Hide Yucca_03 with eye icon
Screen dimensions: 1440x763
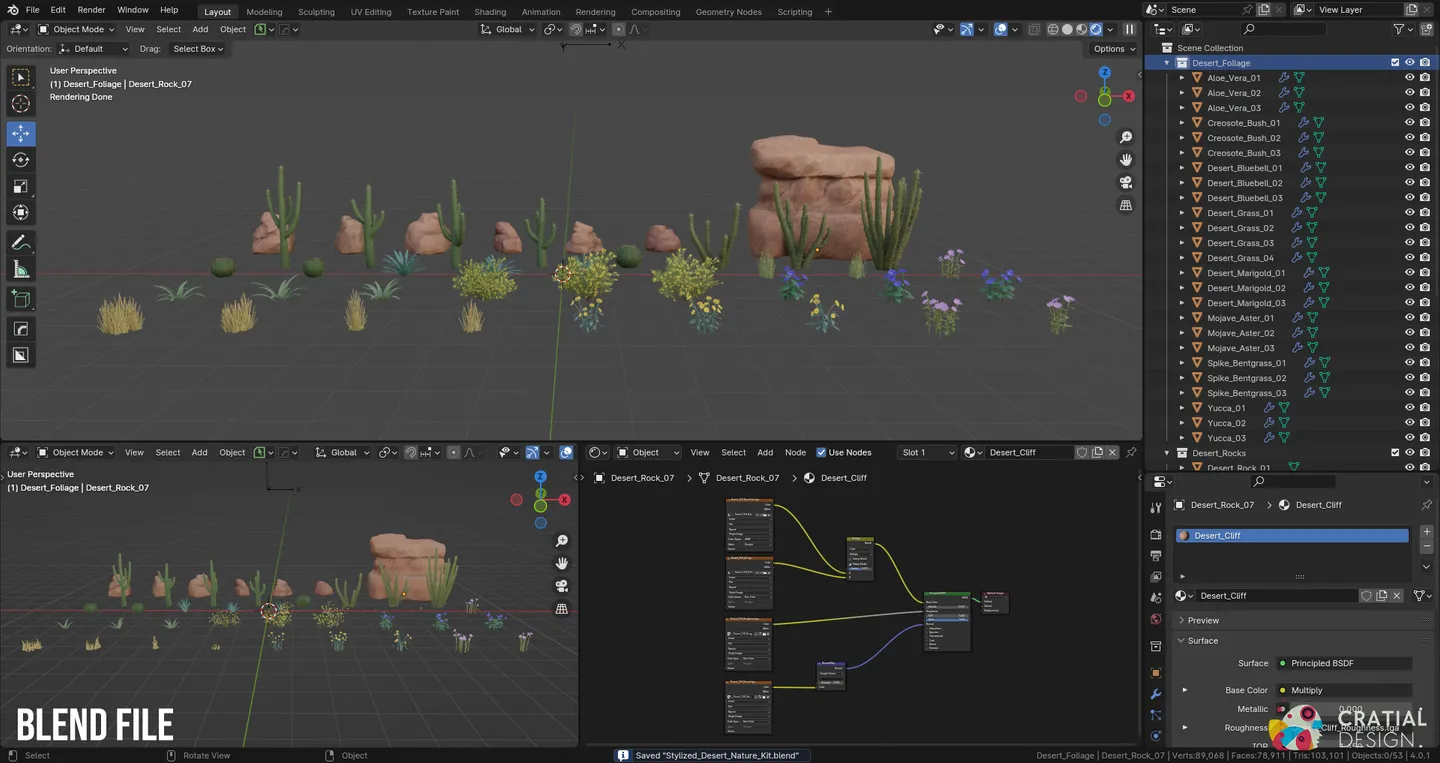tap(1410, 438)
